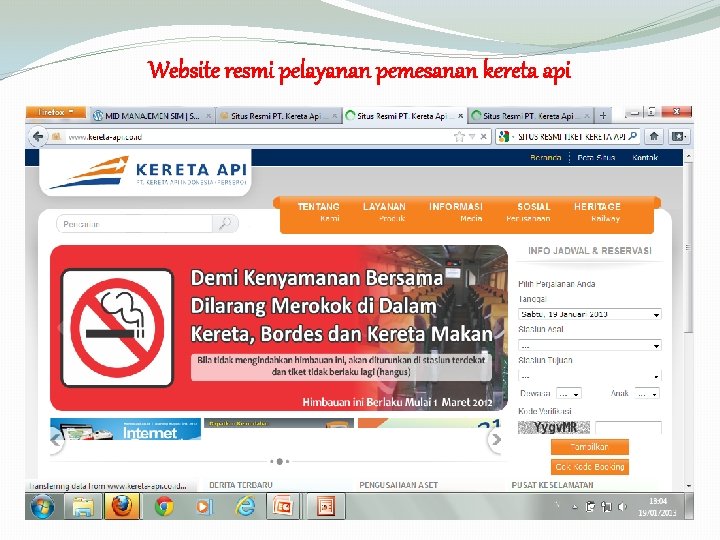Screen dimensions: 720x540
Task: Open the INFORMASI Media menu
Action: click(456, 212)
